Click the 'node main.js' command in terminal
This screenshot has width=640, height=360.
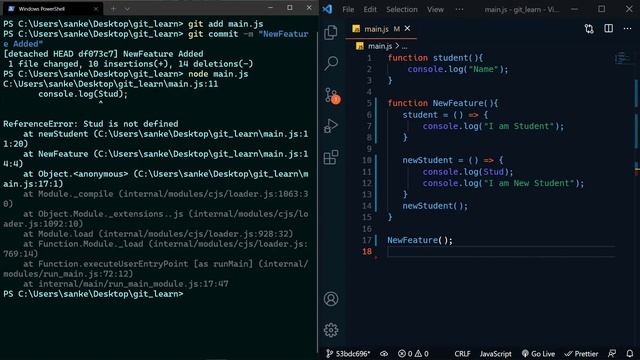(x=218, y=74)
